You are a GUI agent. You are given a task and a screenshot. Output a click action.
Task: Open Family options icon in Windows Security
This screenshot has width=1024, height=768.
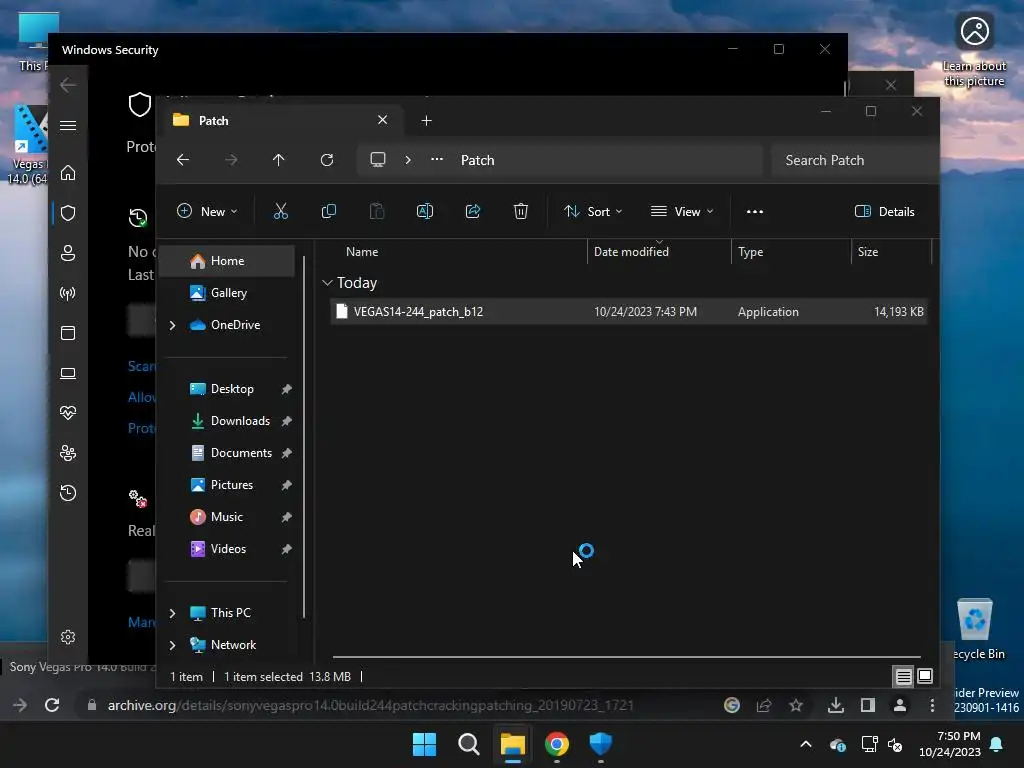pos(68,453)
